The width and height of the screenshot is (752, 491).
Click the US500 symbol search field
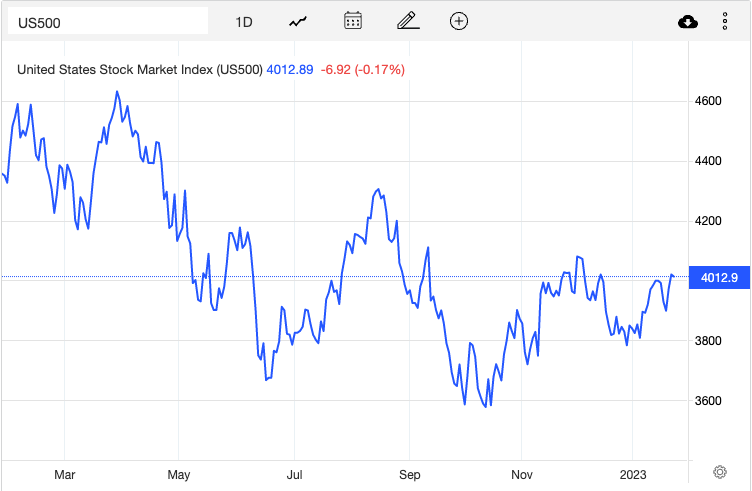pos(108,23)
